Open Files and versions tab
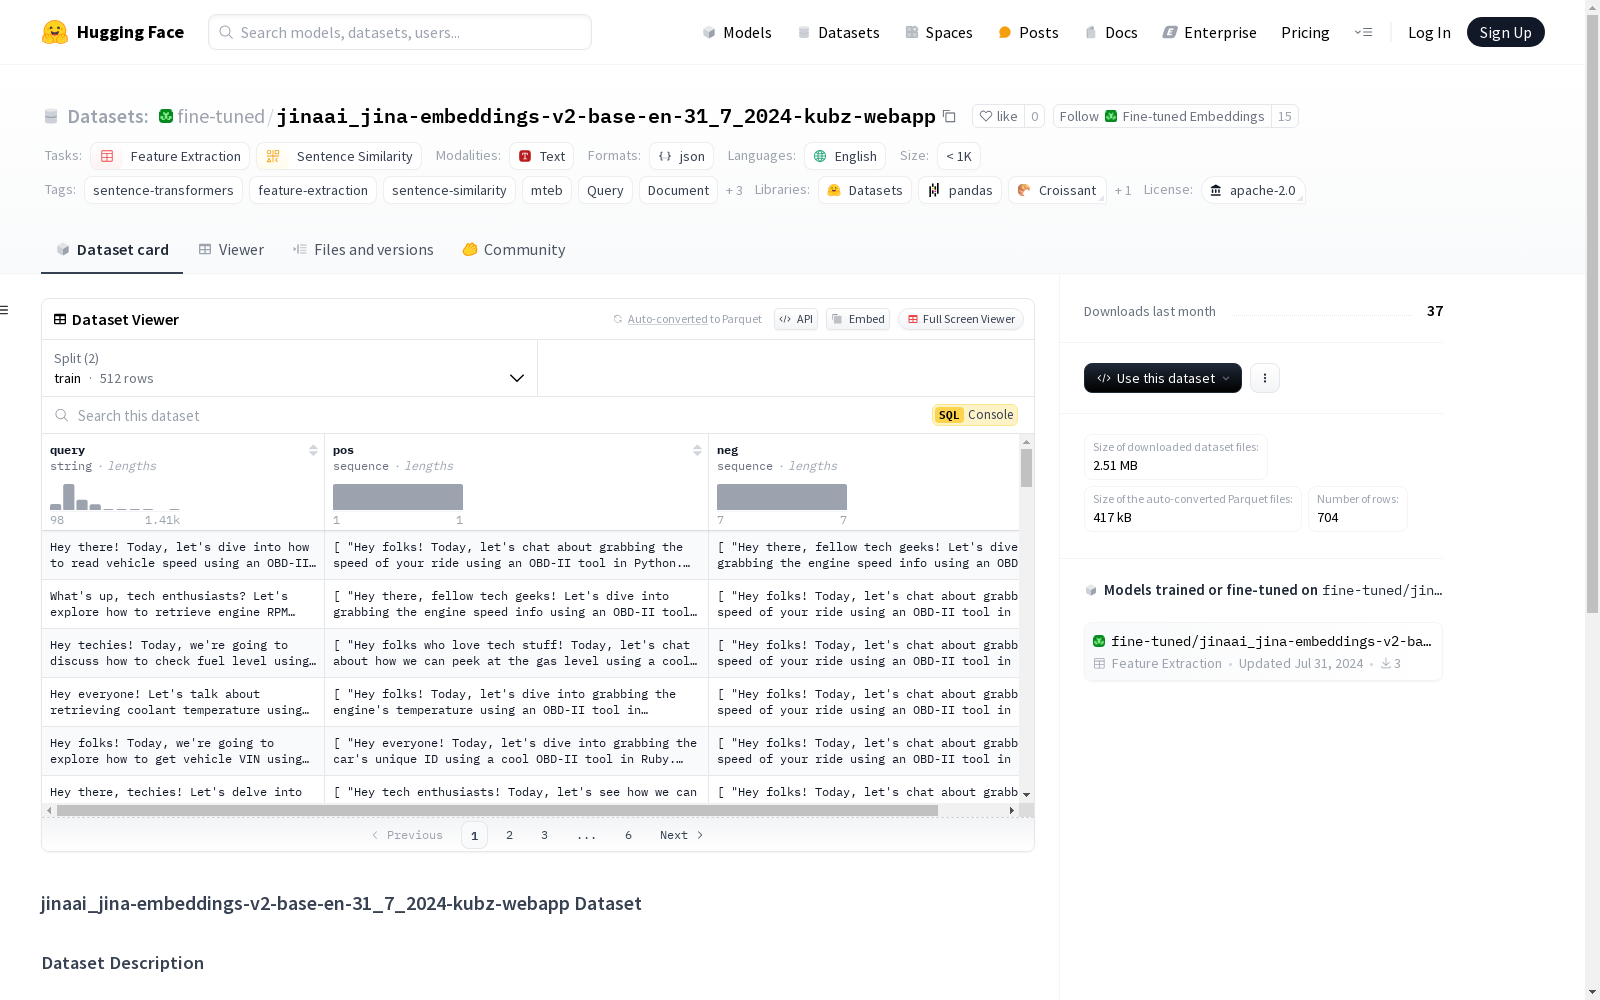This screenshot has height=1000, width=1600. click(x=363, y=250)
